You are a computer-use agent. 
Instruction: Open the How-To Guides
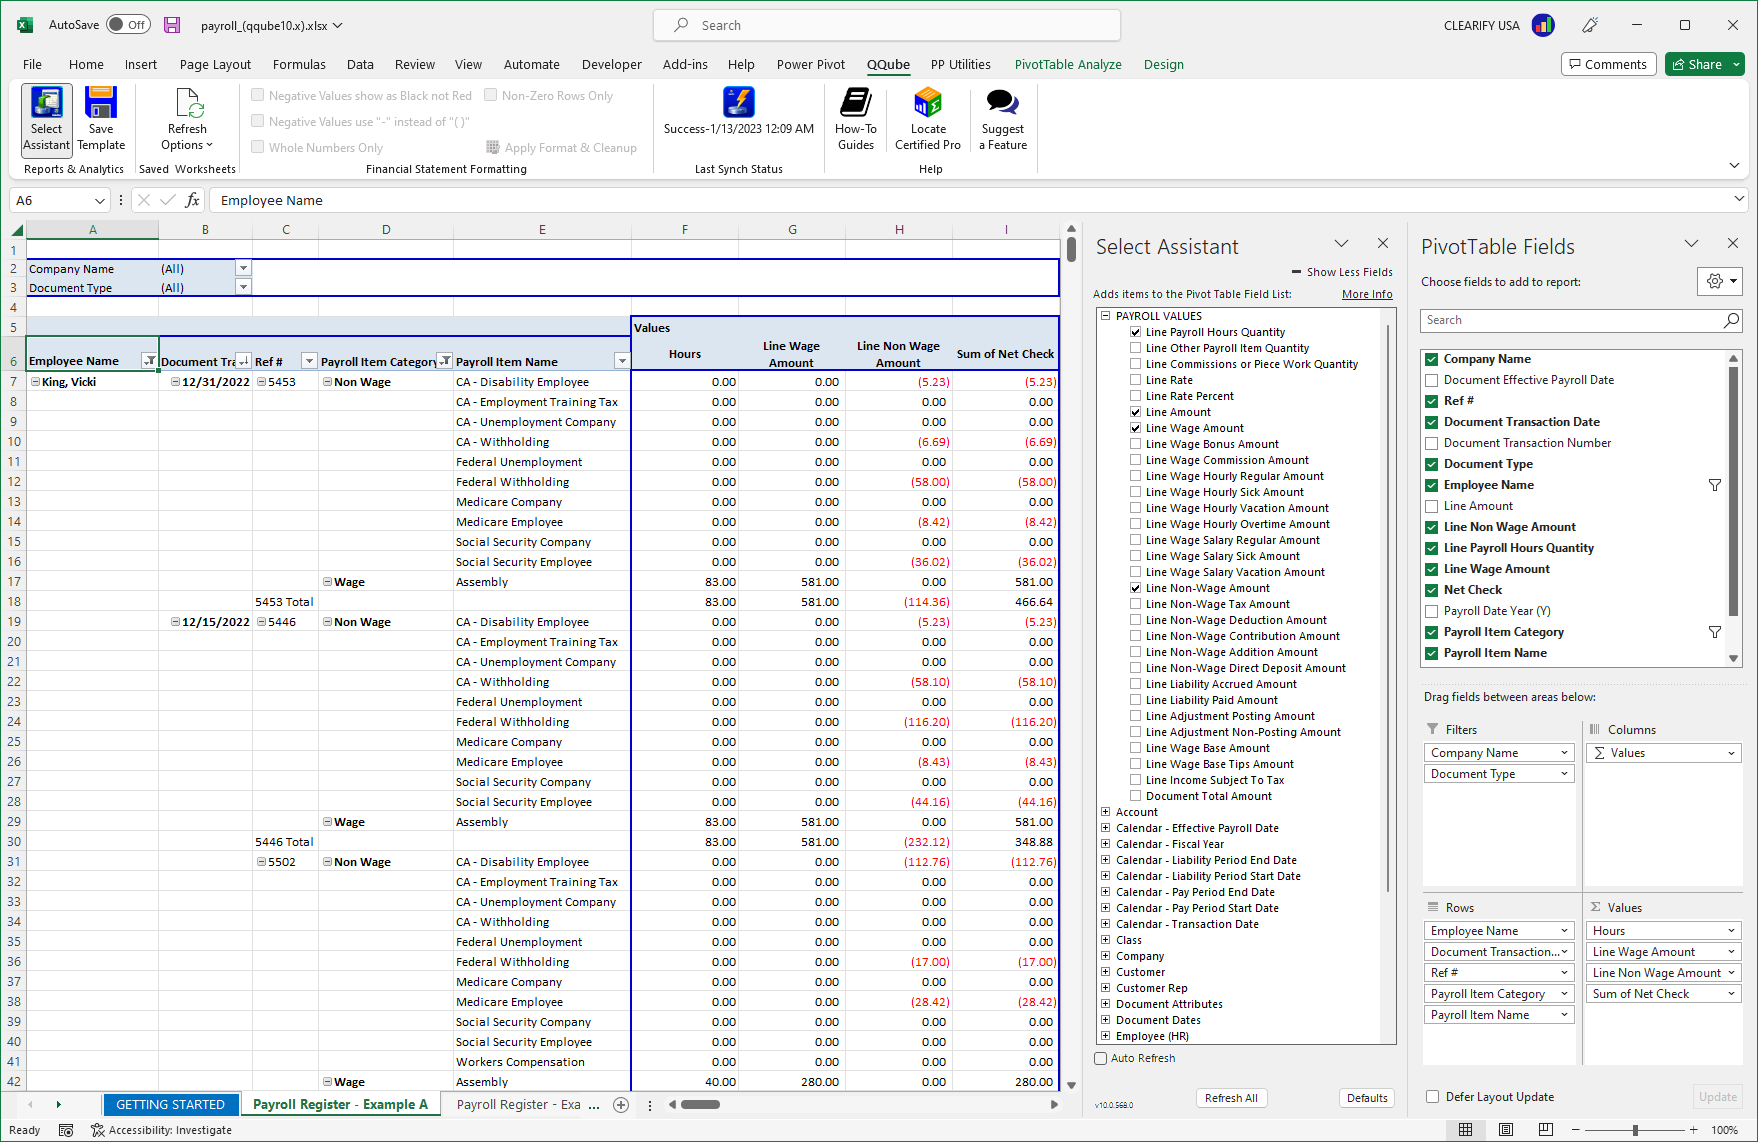click(x=856, y=118)
